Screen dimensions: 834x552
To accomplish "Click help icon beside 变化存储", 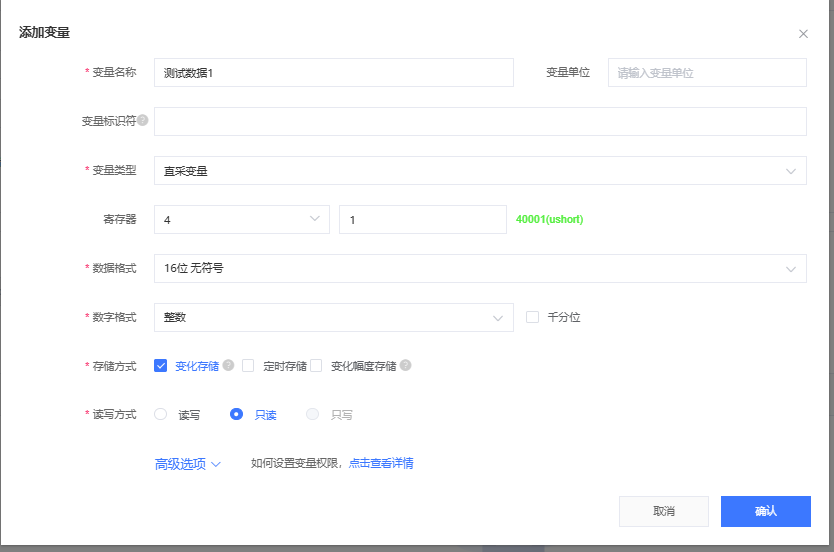I will point(228,366).
